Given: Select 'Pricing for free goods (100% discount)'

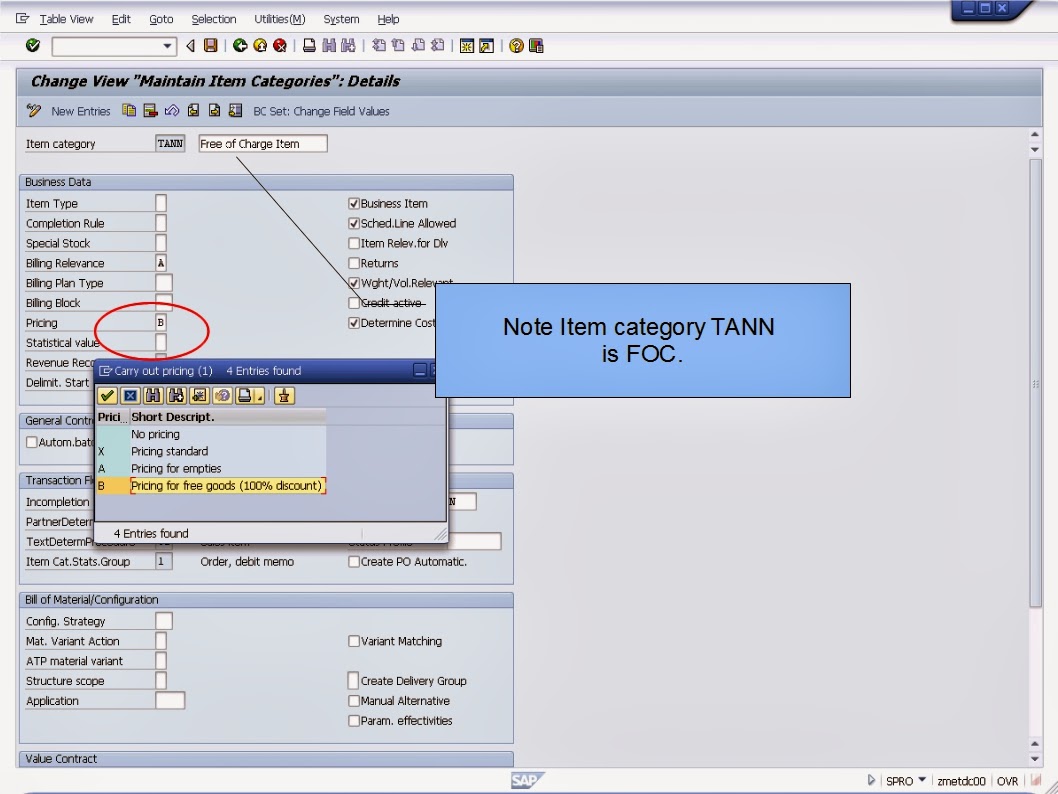Looking at the screenshot, I should (211, 486).
